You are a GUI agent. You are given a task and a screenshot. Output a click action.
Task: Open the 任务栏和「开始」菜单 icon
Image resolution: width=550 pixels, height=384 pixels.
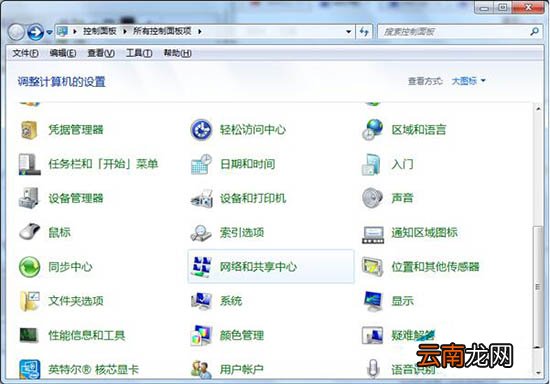pyautogui.click(x=29, y=164)
